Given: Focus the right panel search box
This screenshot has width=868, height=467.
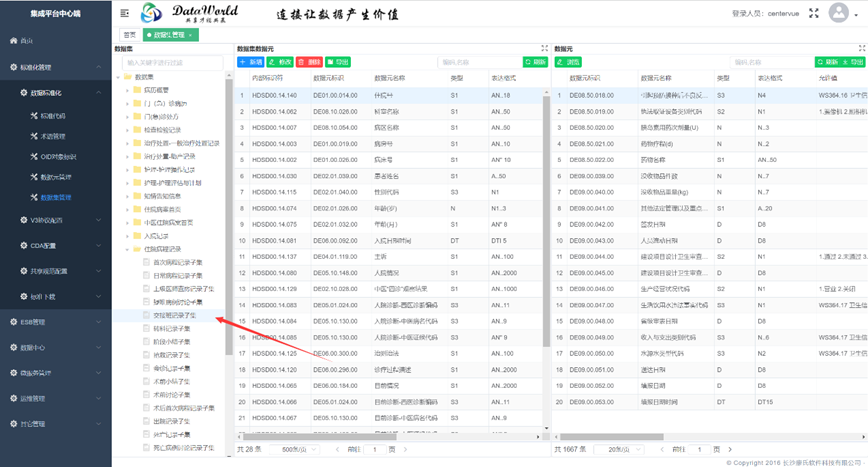Looking at the screenshot, I should pyautogui.click(x=771, y=62).
